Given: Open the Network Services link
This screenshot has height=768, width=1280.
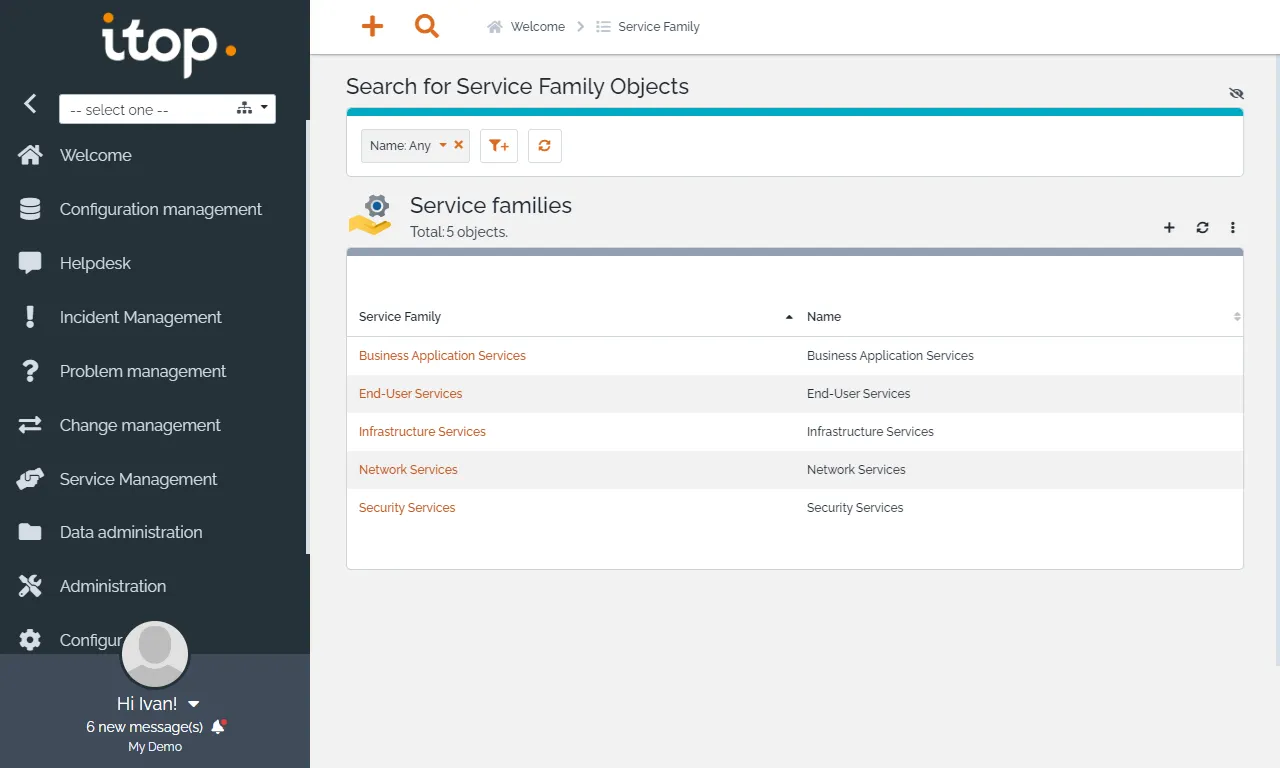Looking at the screenshot, I should coord(408,469).
